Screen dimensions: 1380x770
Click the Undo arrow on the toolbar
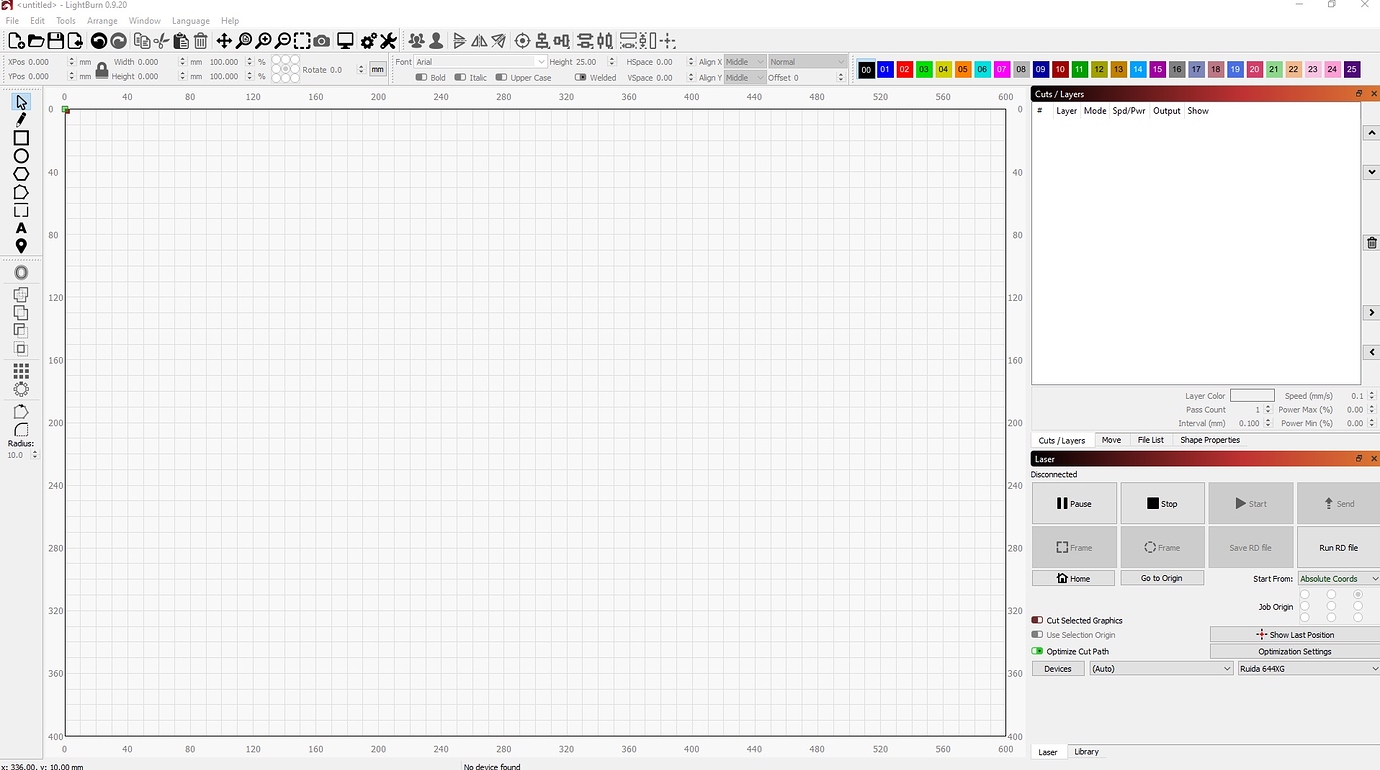(x=98, y=40)
